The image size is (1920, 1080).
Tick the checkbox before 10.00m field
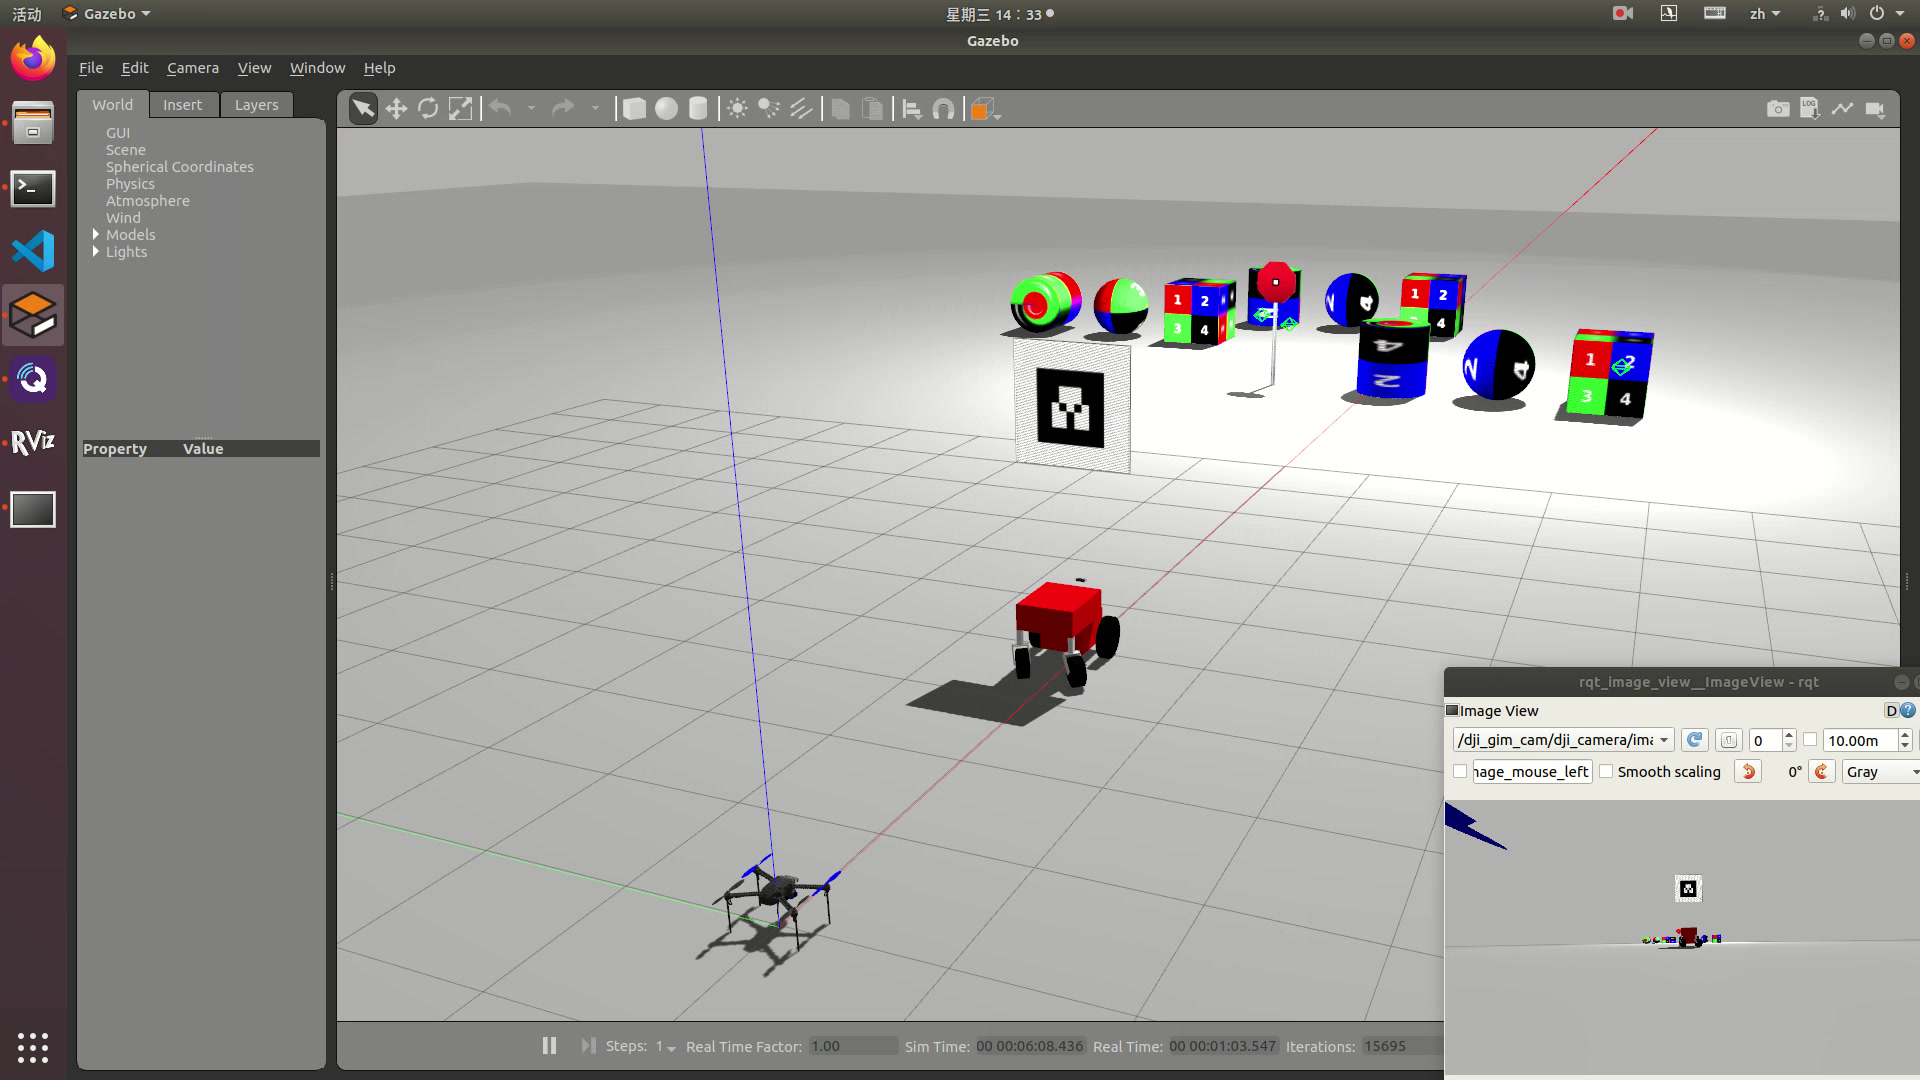point(1810,740)
